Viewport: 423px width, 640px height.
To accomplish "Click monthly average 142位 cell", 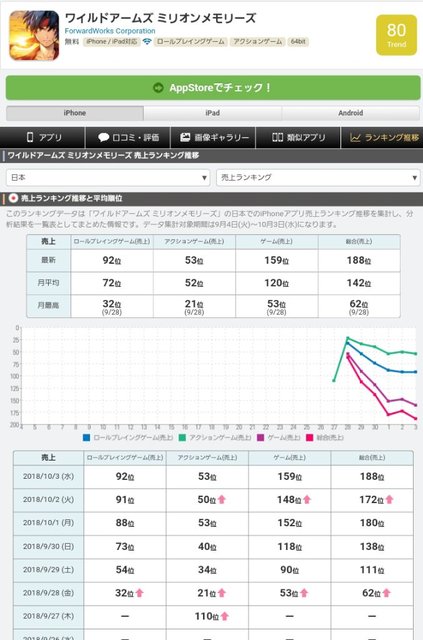I will coord(359,283).
